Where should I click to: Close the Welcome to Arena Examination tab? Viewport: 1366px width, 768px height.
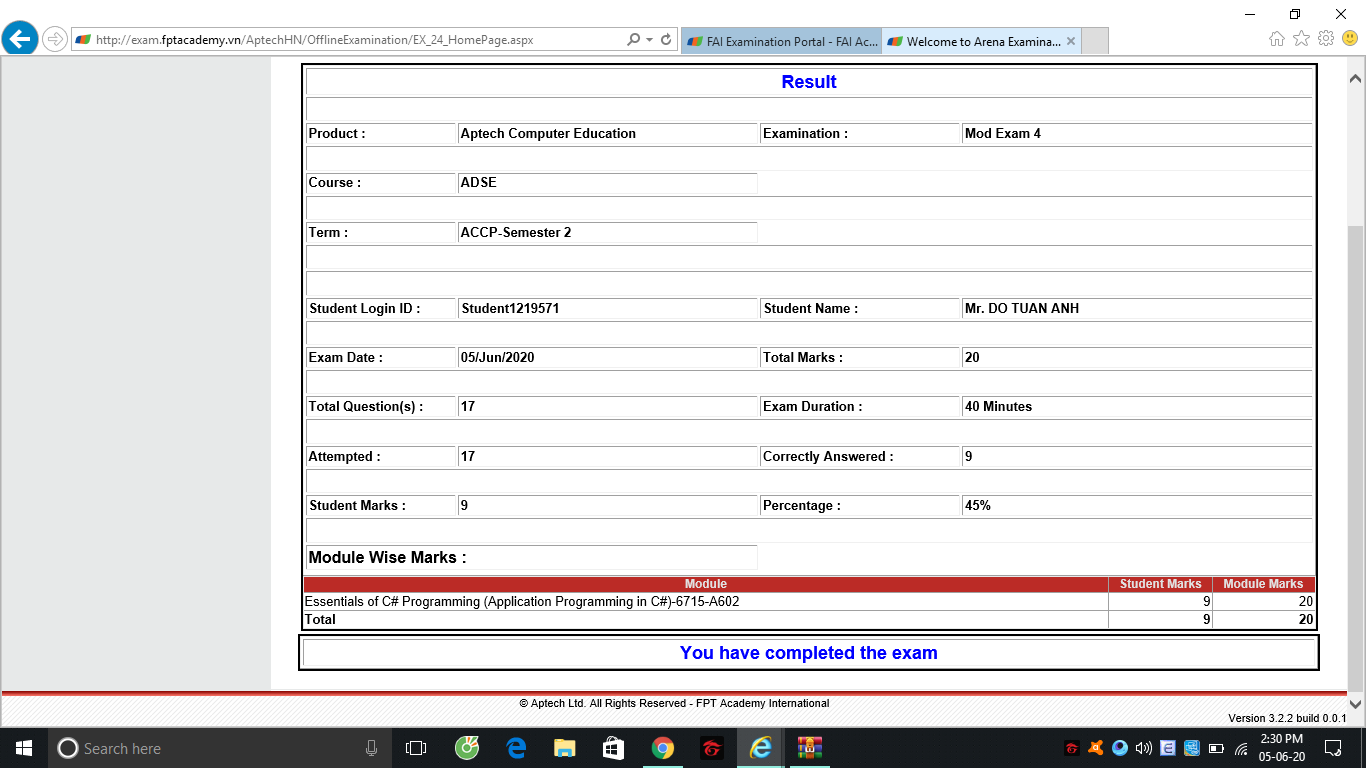tap(1071, 42)
